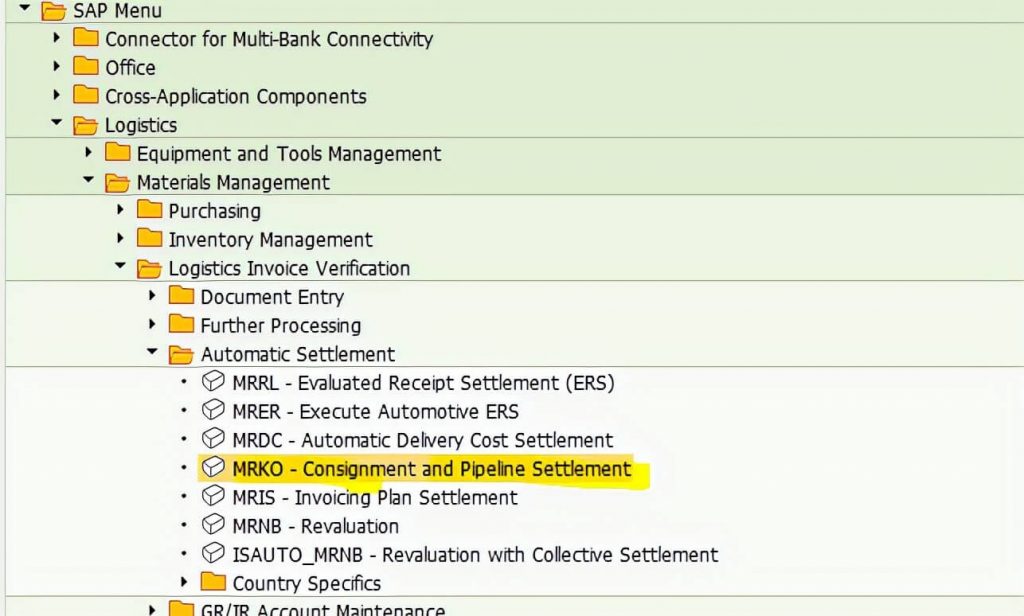The width and height of the screenshot is (1024, 616).
Task: Collapse the SAP Menu root node
Action: click(x=25, y=8)
